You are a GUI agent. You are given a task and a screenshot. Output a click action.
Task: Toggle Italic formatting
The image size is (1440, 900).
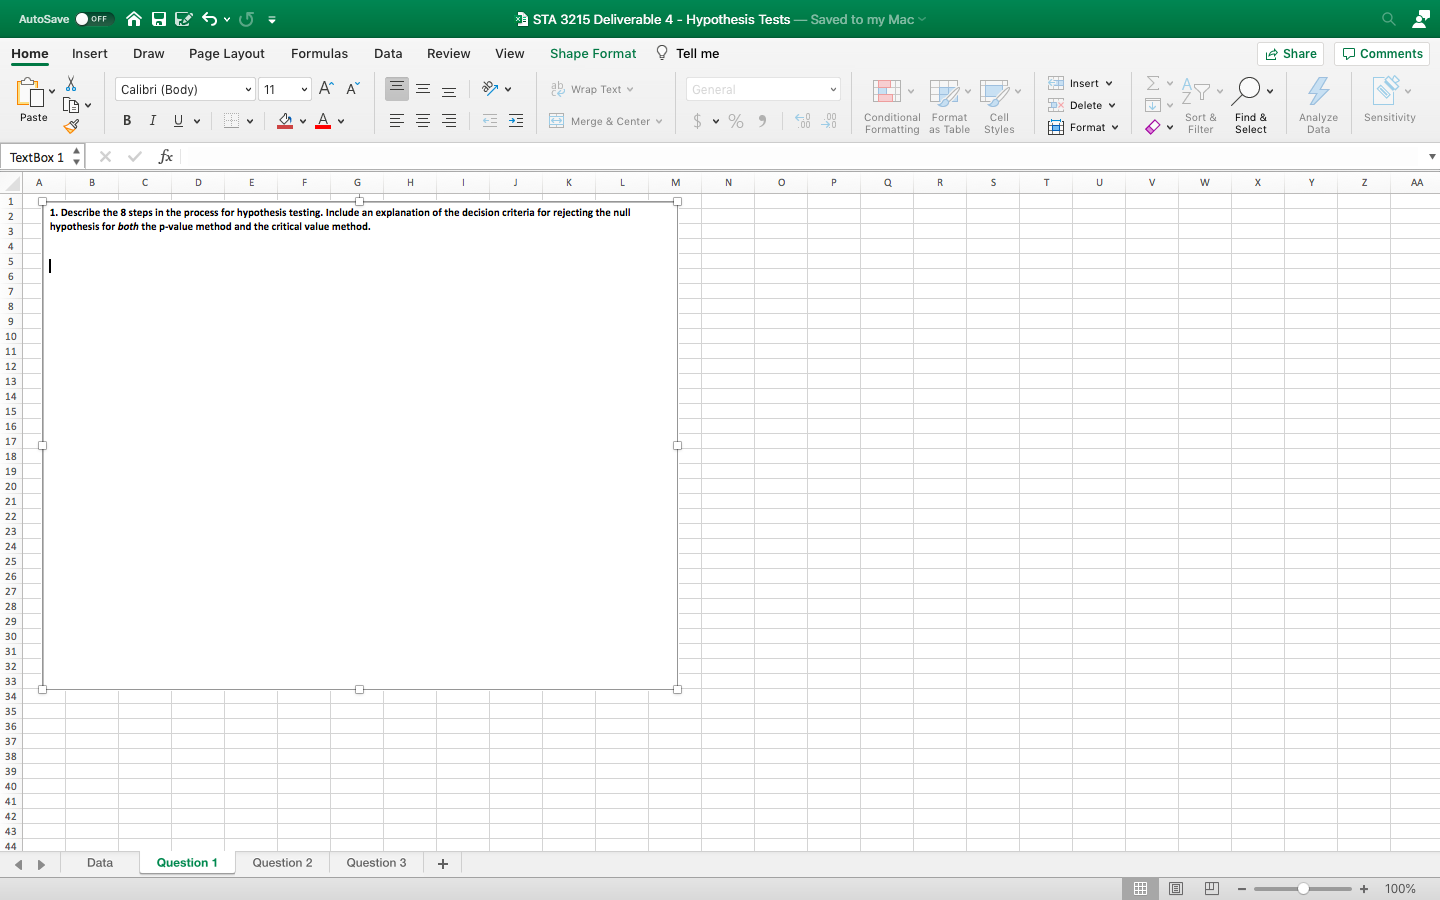[153, 121]
